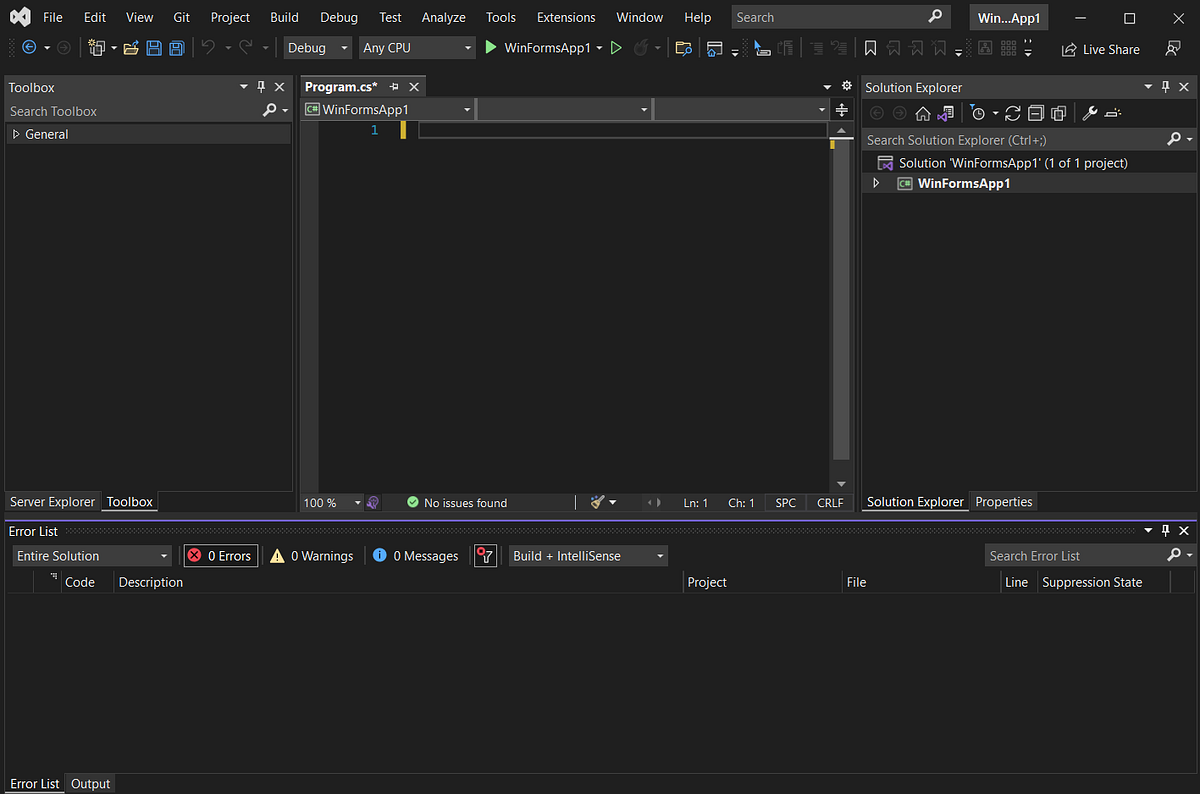This screenshot has height=794, width=1200.
Task: Select the Start Debugging green play icon
Action: (490, 47)
